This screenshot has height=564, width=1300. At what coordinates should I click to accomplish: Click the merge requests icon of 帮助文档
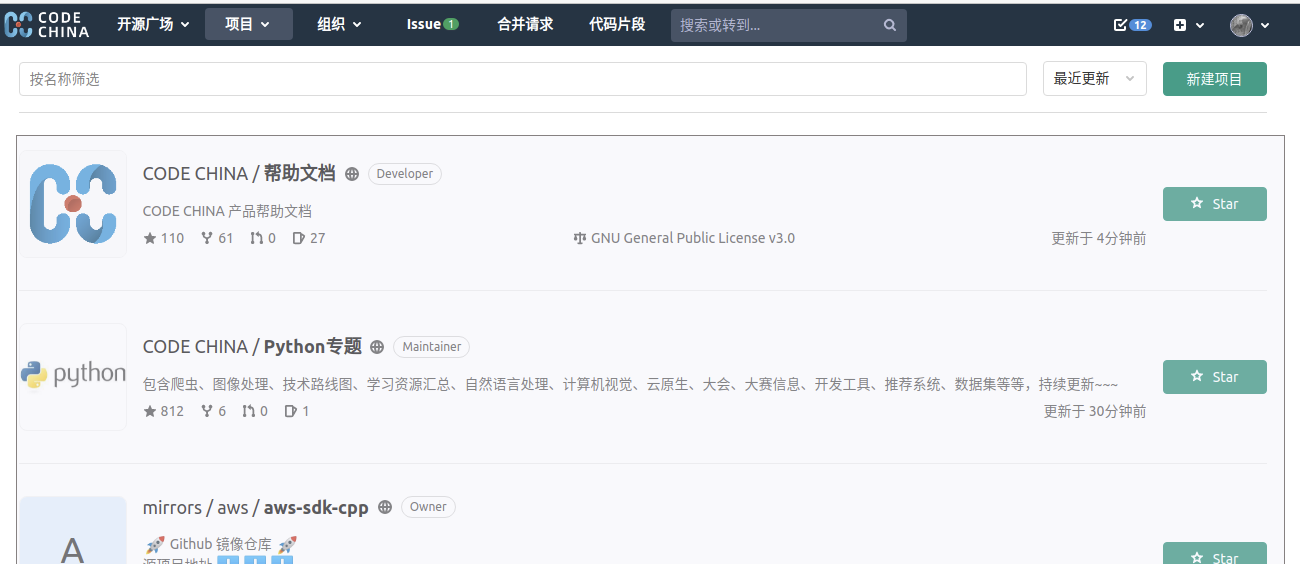click(257, 238)
